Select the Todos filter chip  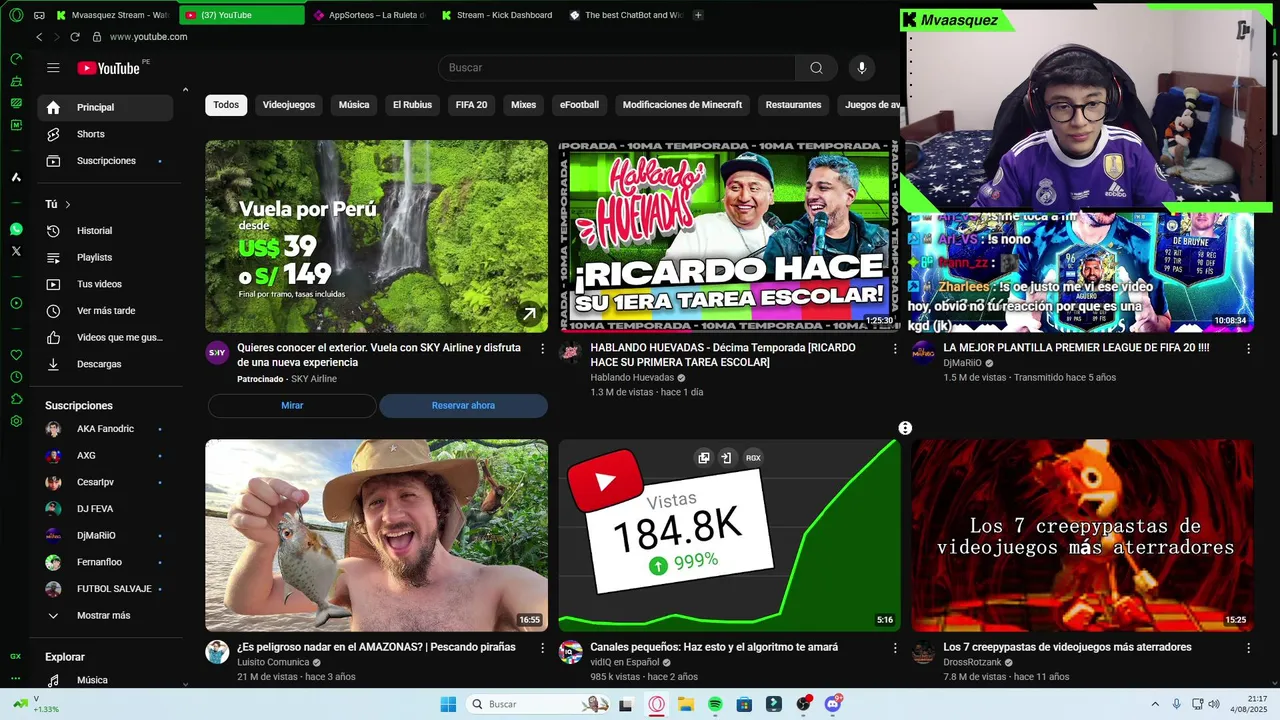[x=226, y=105]
